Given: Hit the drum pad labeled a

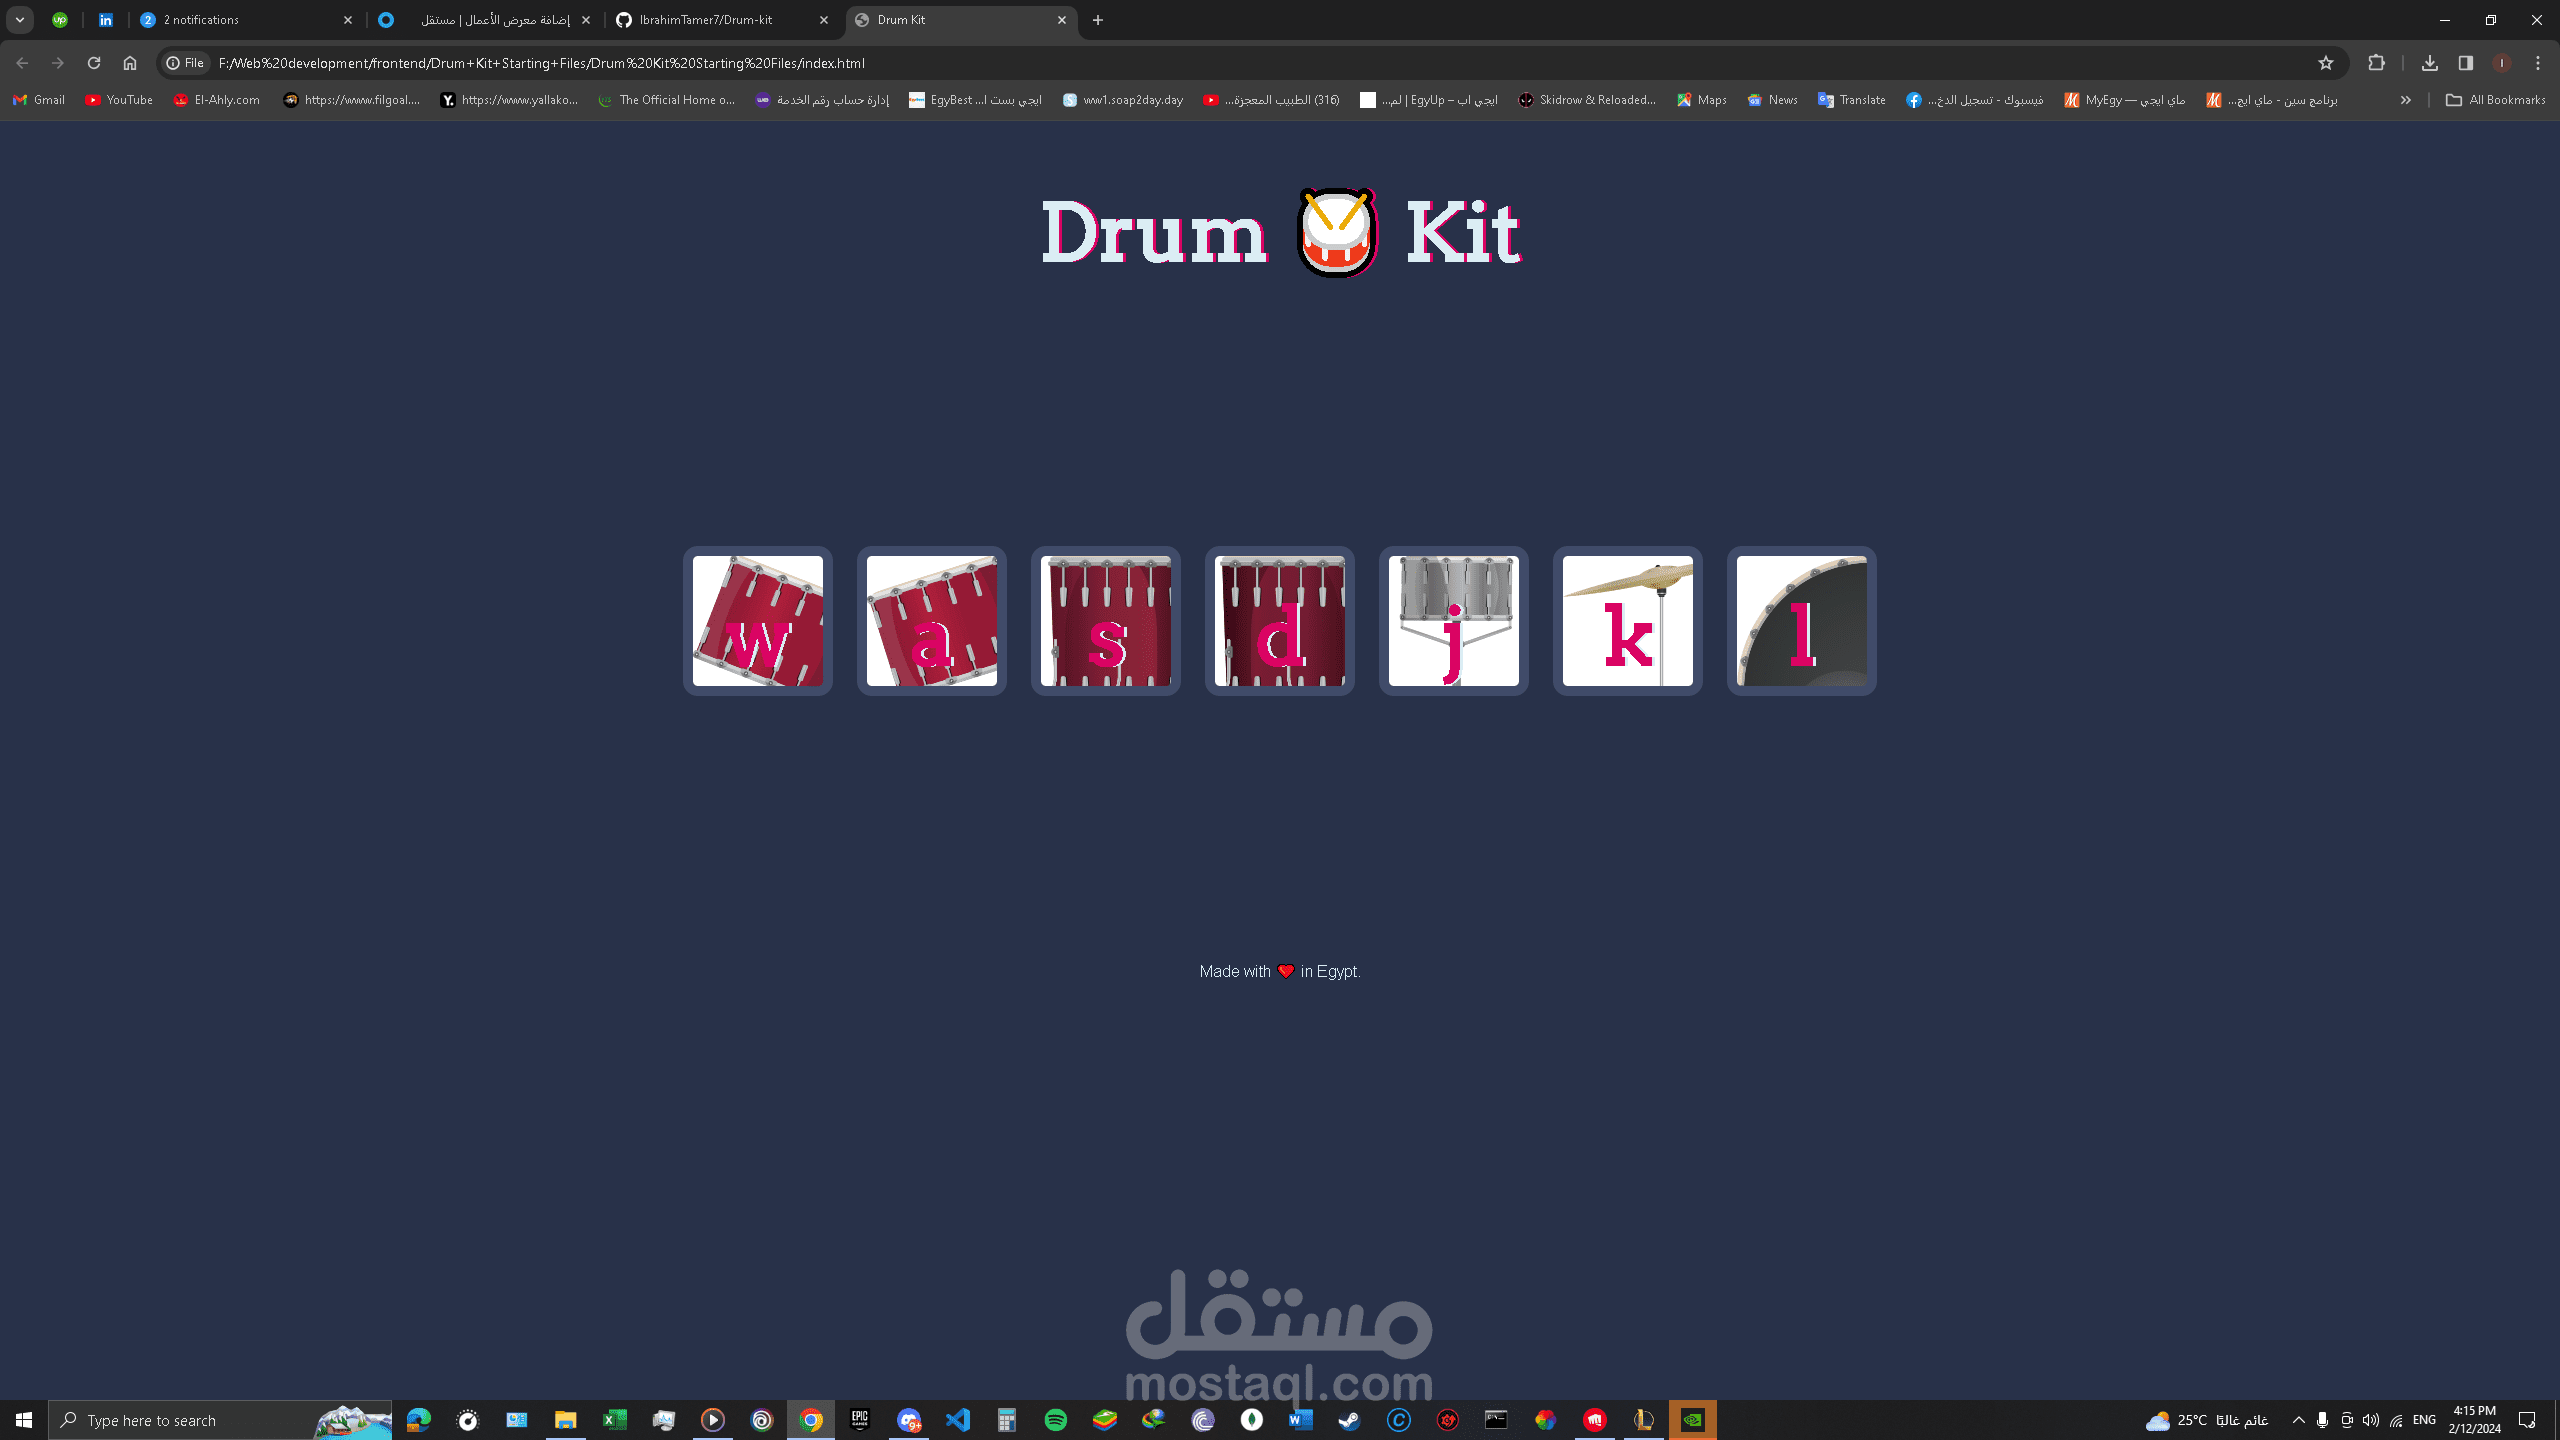Looking at the screenshot, I should click(x=931, y=621).
